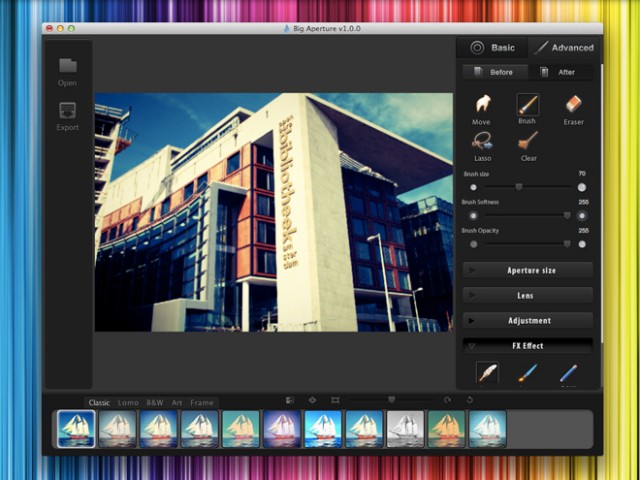Select the fifth teal-tinted sailboat thumbnail
This screenshot has width=640, height=480.
coord(241,429)
